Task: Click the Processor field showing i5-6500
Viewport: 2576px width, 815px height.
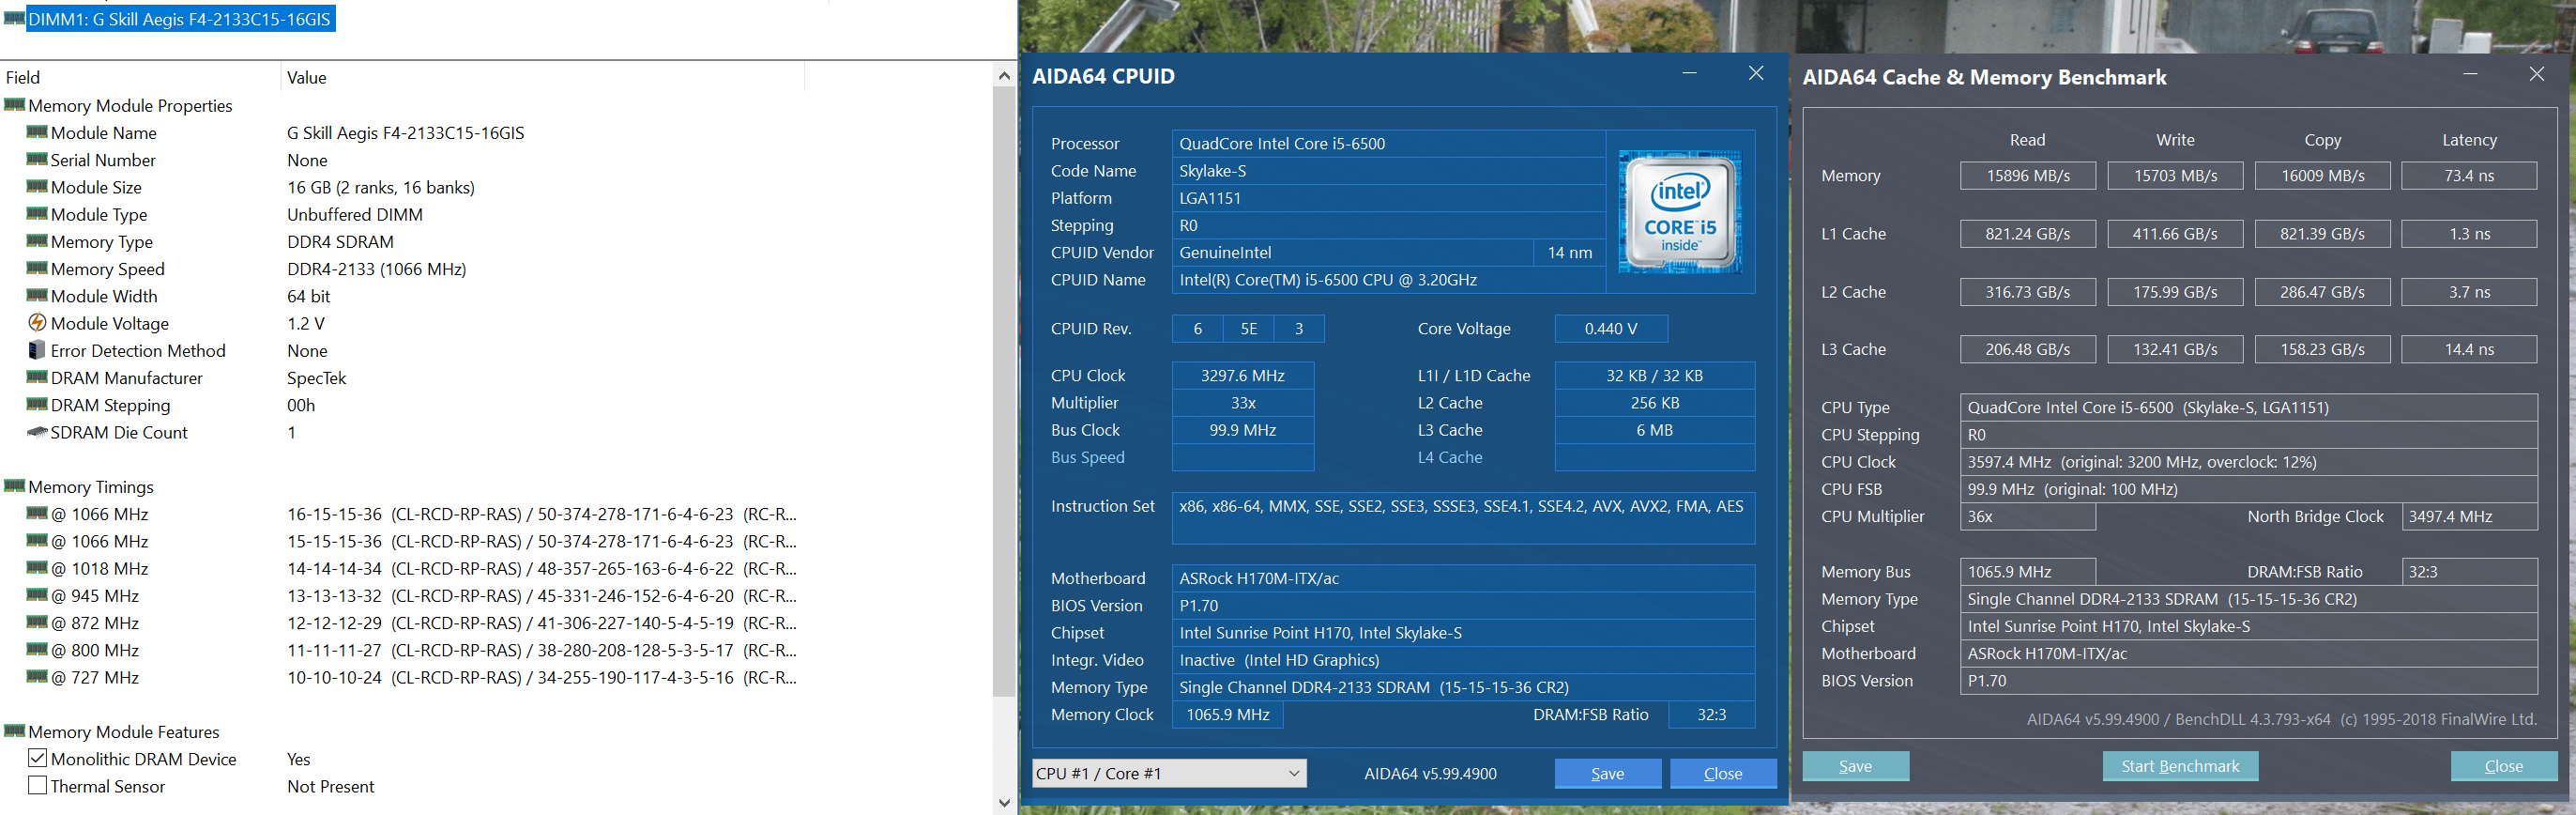Action: point(1388,143)
